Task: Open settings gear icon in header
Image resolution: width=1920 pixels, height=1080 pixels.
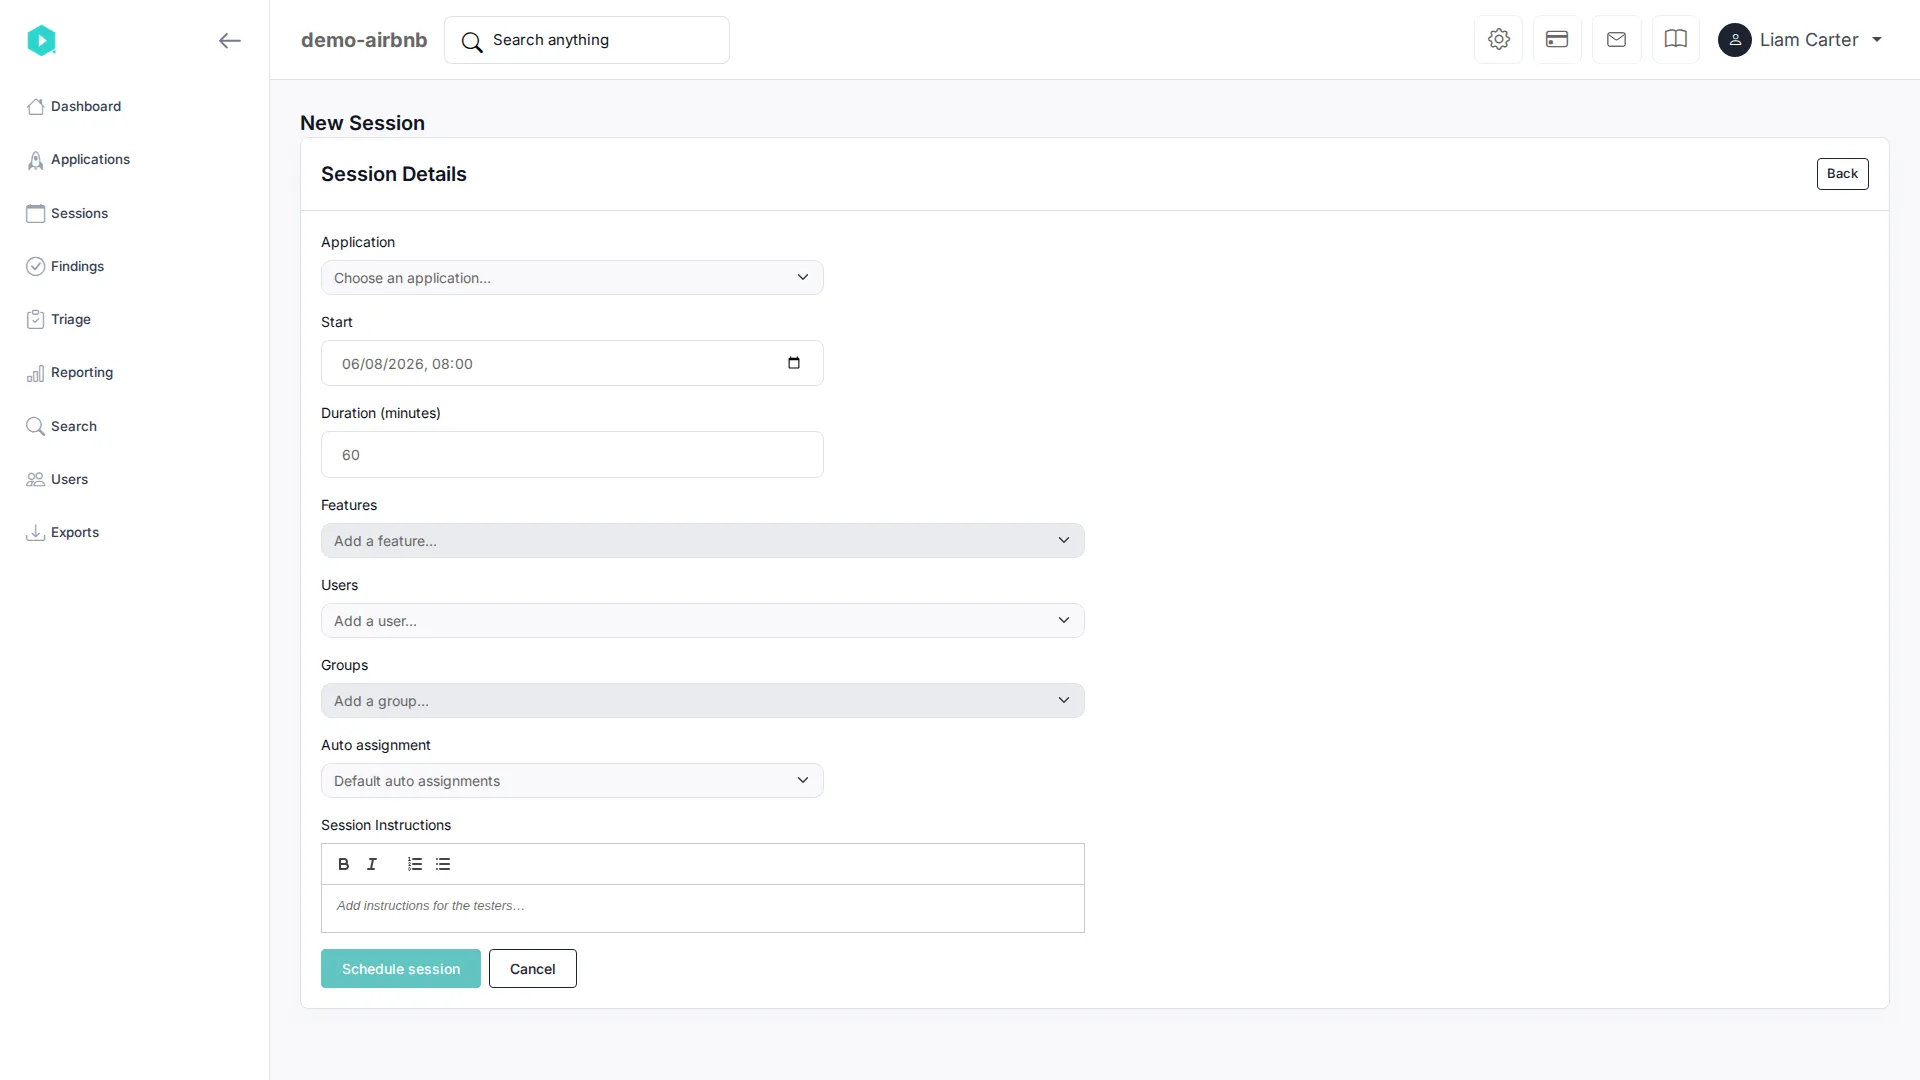Action: point(1498,40)
